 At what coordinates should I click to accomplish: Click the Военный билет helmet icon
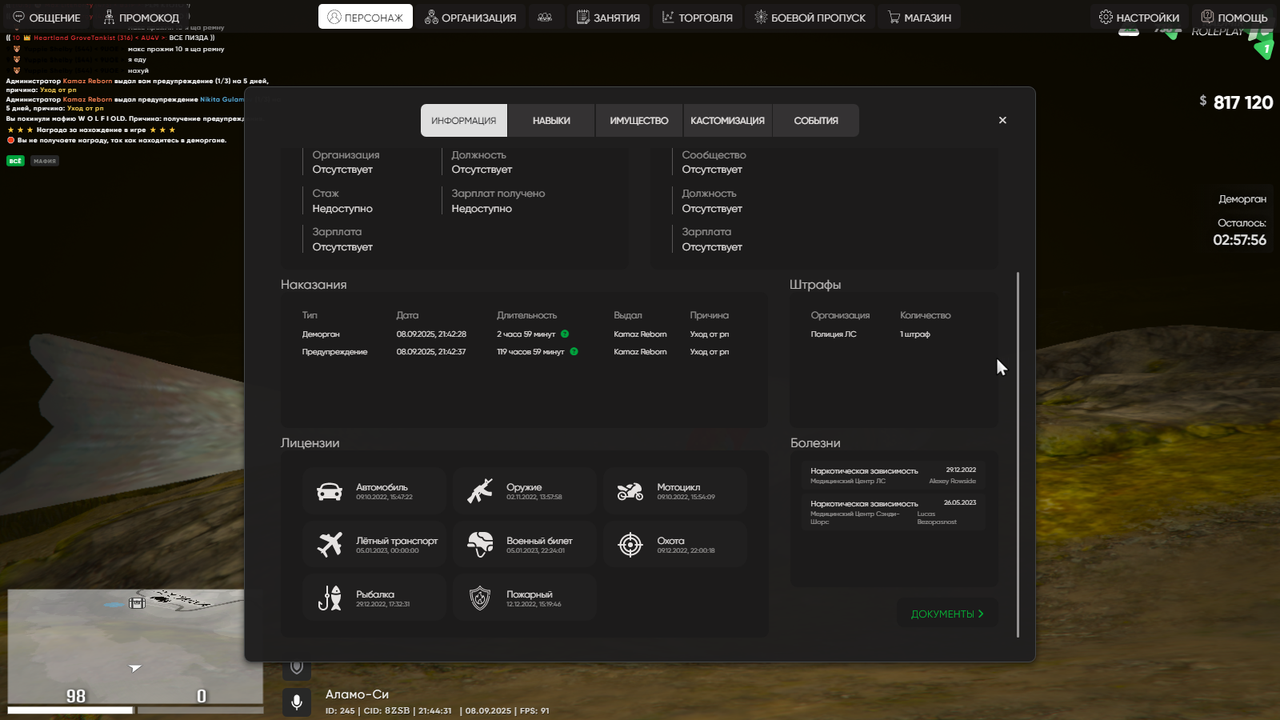click(480, 545)
